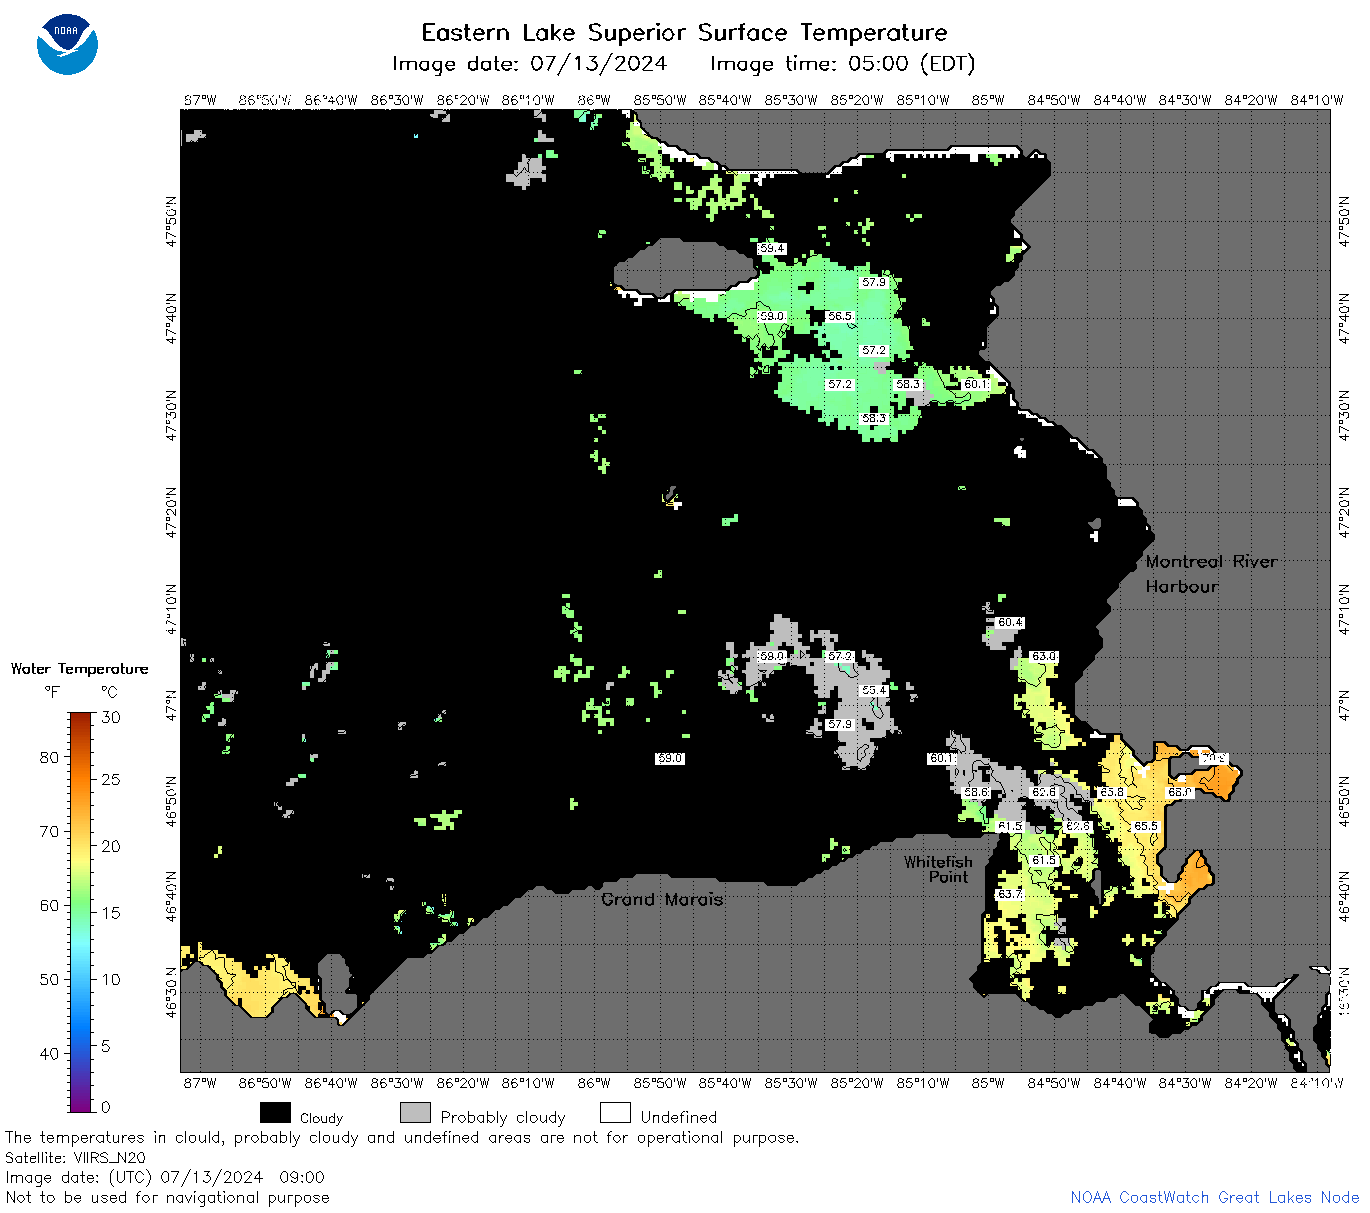Viewport: 1370px width, 1213px height.
Task: Click the white Undefined legend swatch
Action: (x=615, y=1113)
